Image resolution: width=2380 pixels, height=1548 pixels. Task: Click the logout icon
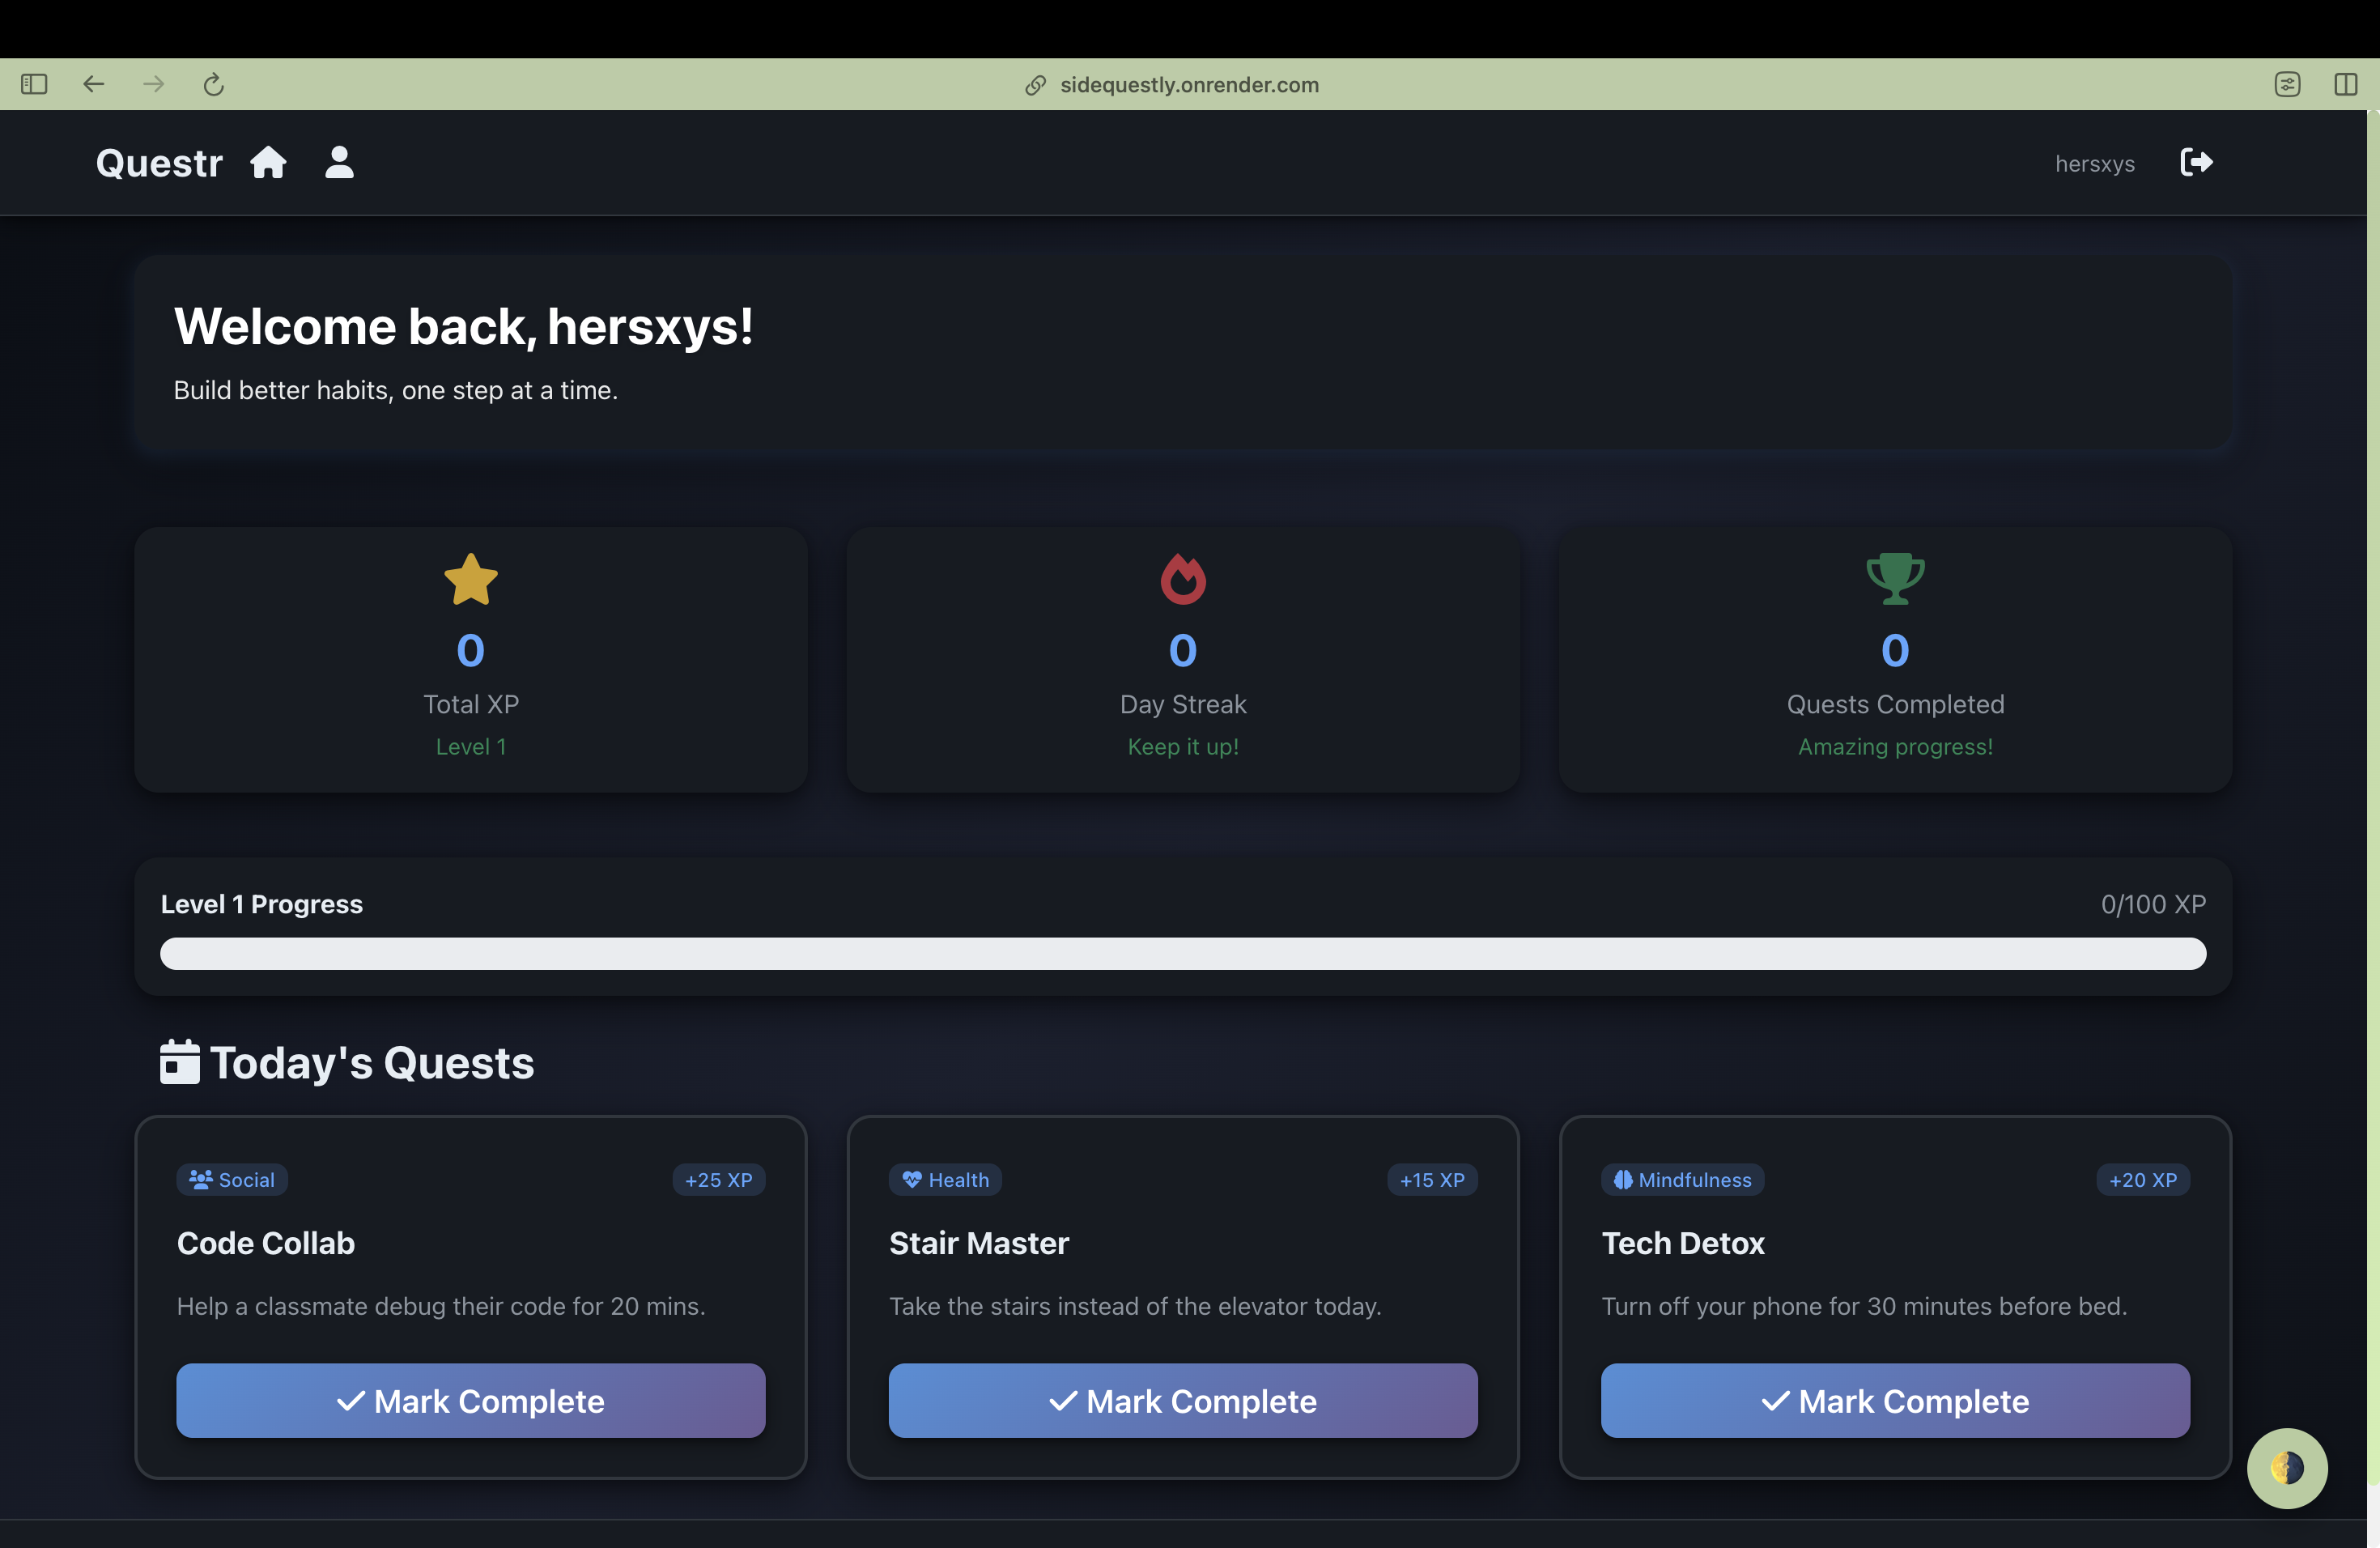coord(2196,162)
